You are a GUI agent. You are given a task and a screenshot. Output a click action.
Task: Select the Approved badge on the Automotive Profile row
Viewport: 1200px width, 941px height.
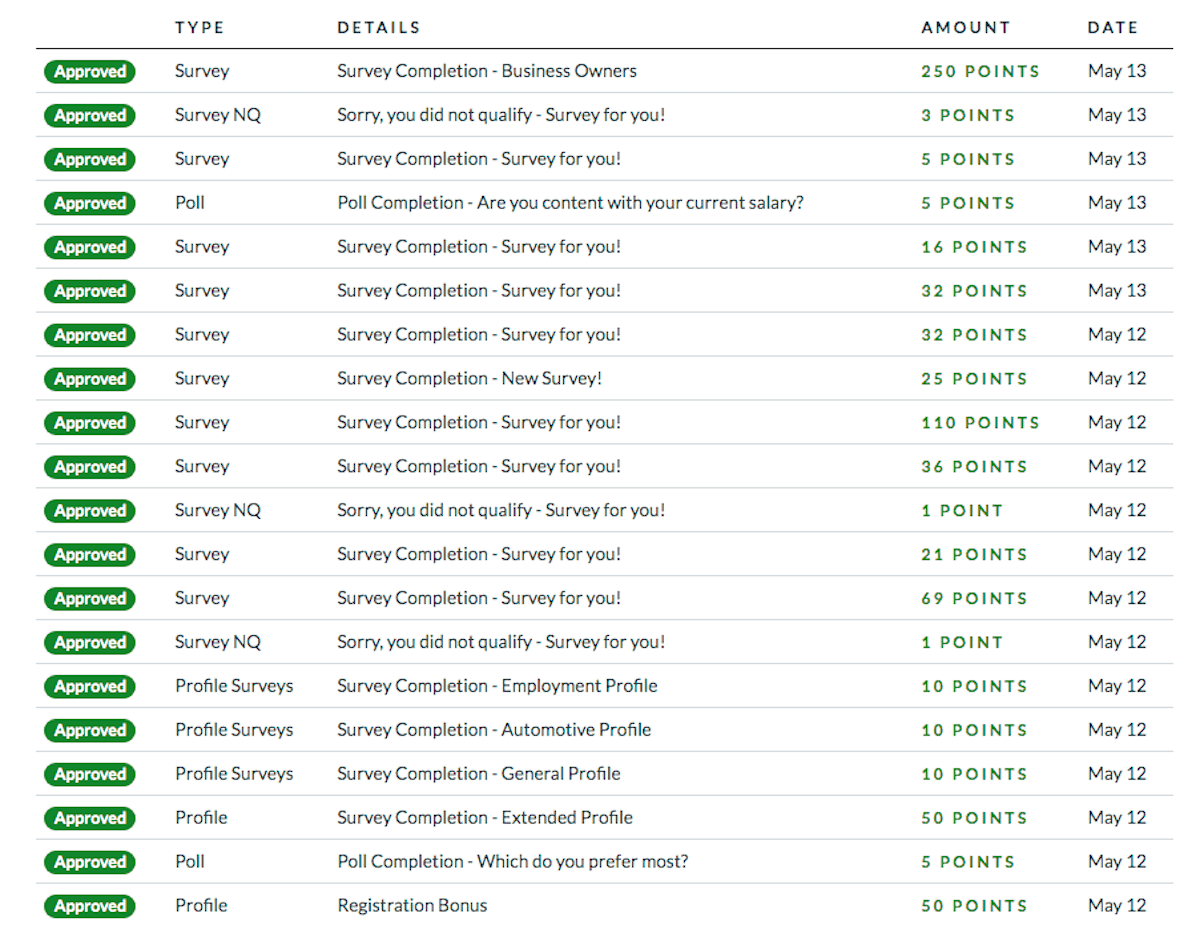point(89,730)
